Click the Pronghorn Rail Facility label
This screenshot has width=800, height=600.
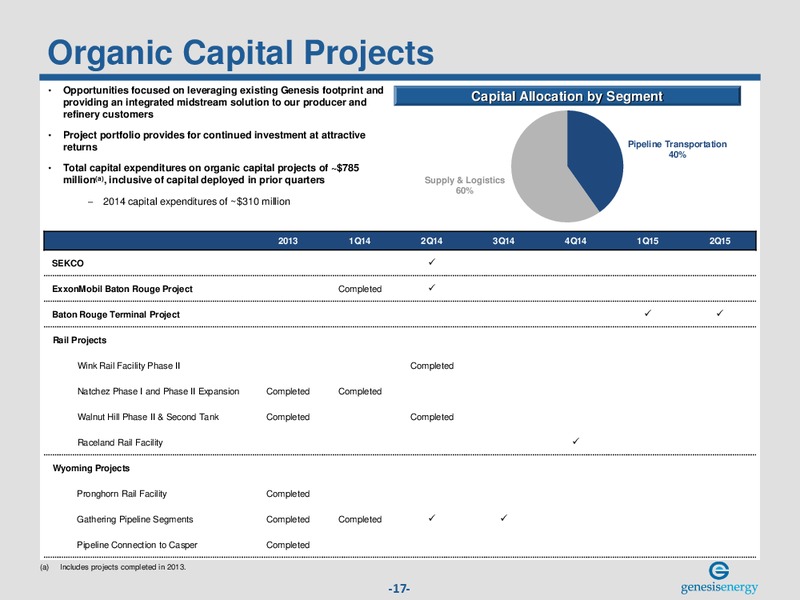tap(121, 493)
